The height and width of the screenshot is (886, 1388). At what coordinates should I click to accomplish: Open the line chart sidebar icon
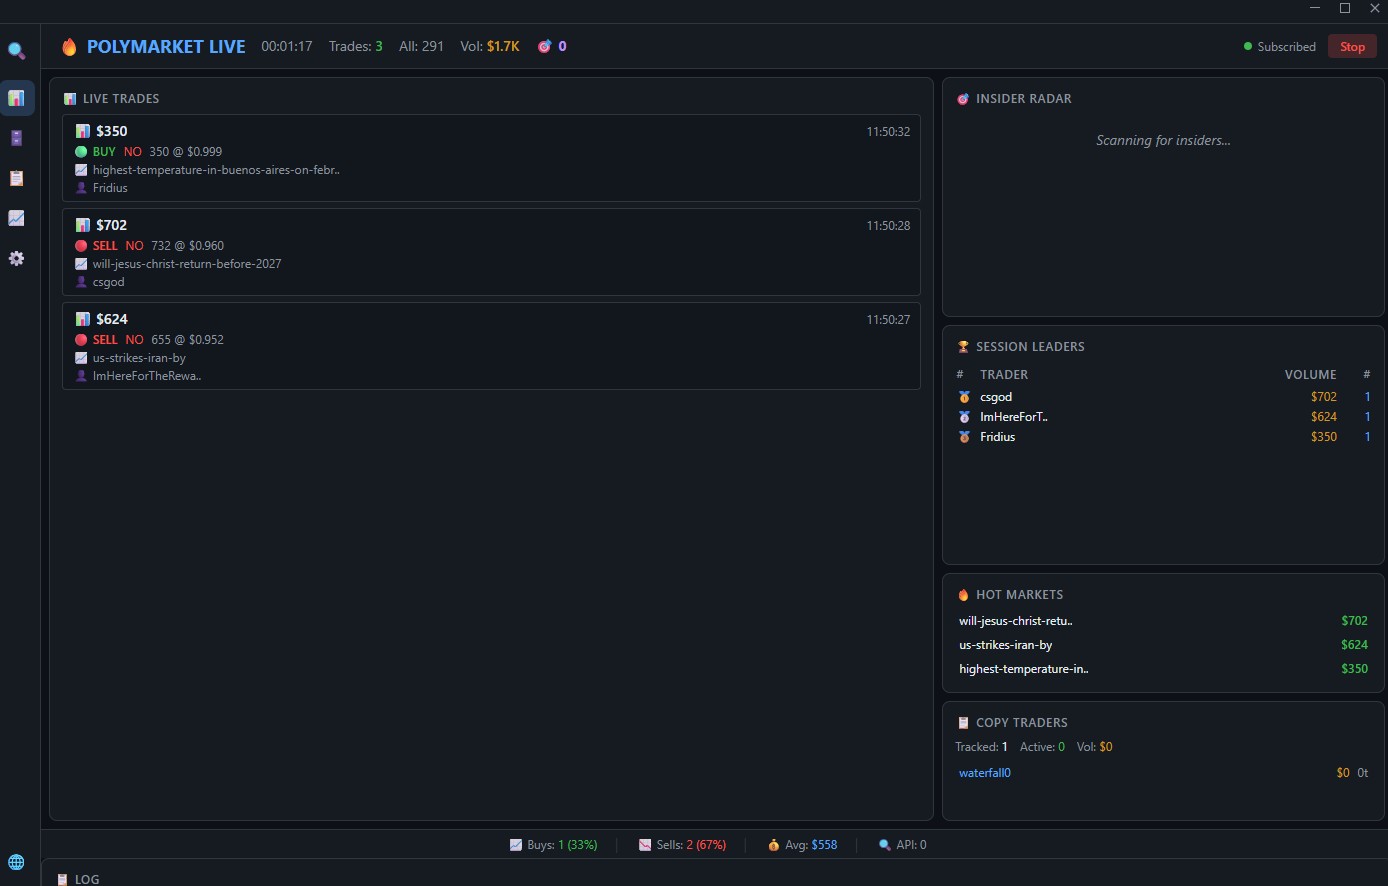click(17, 218)
